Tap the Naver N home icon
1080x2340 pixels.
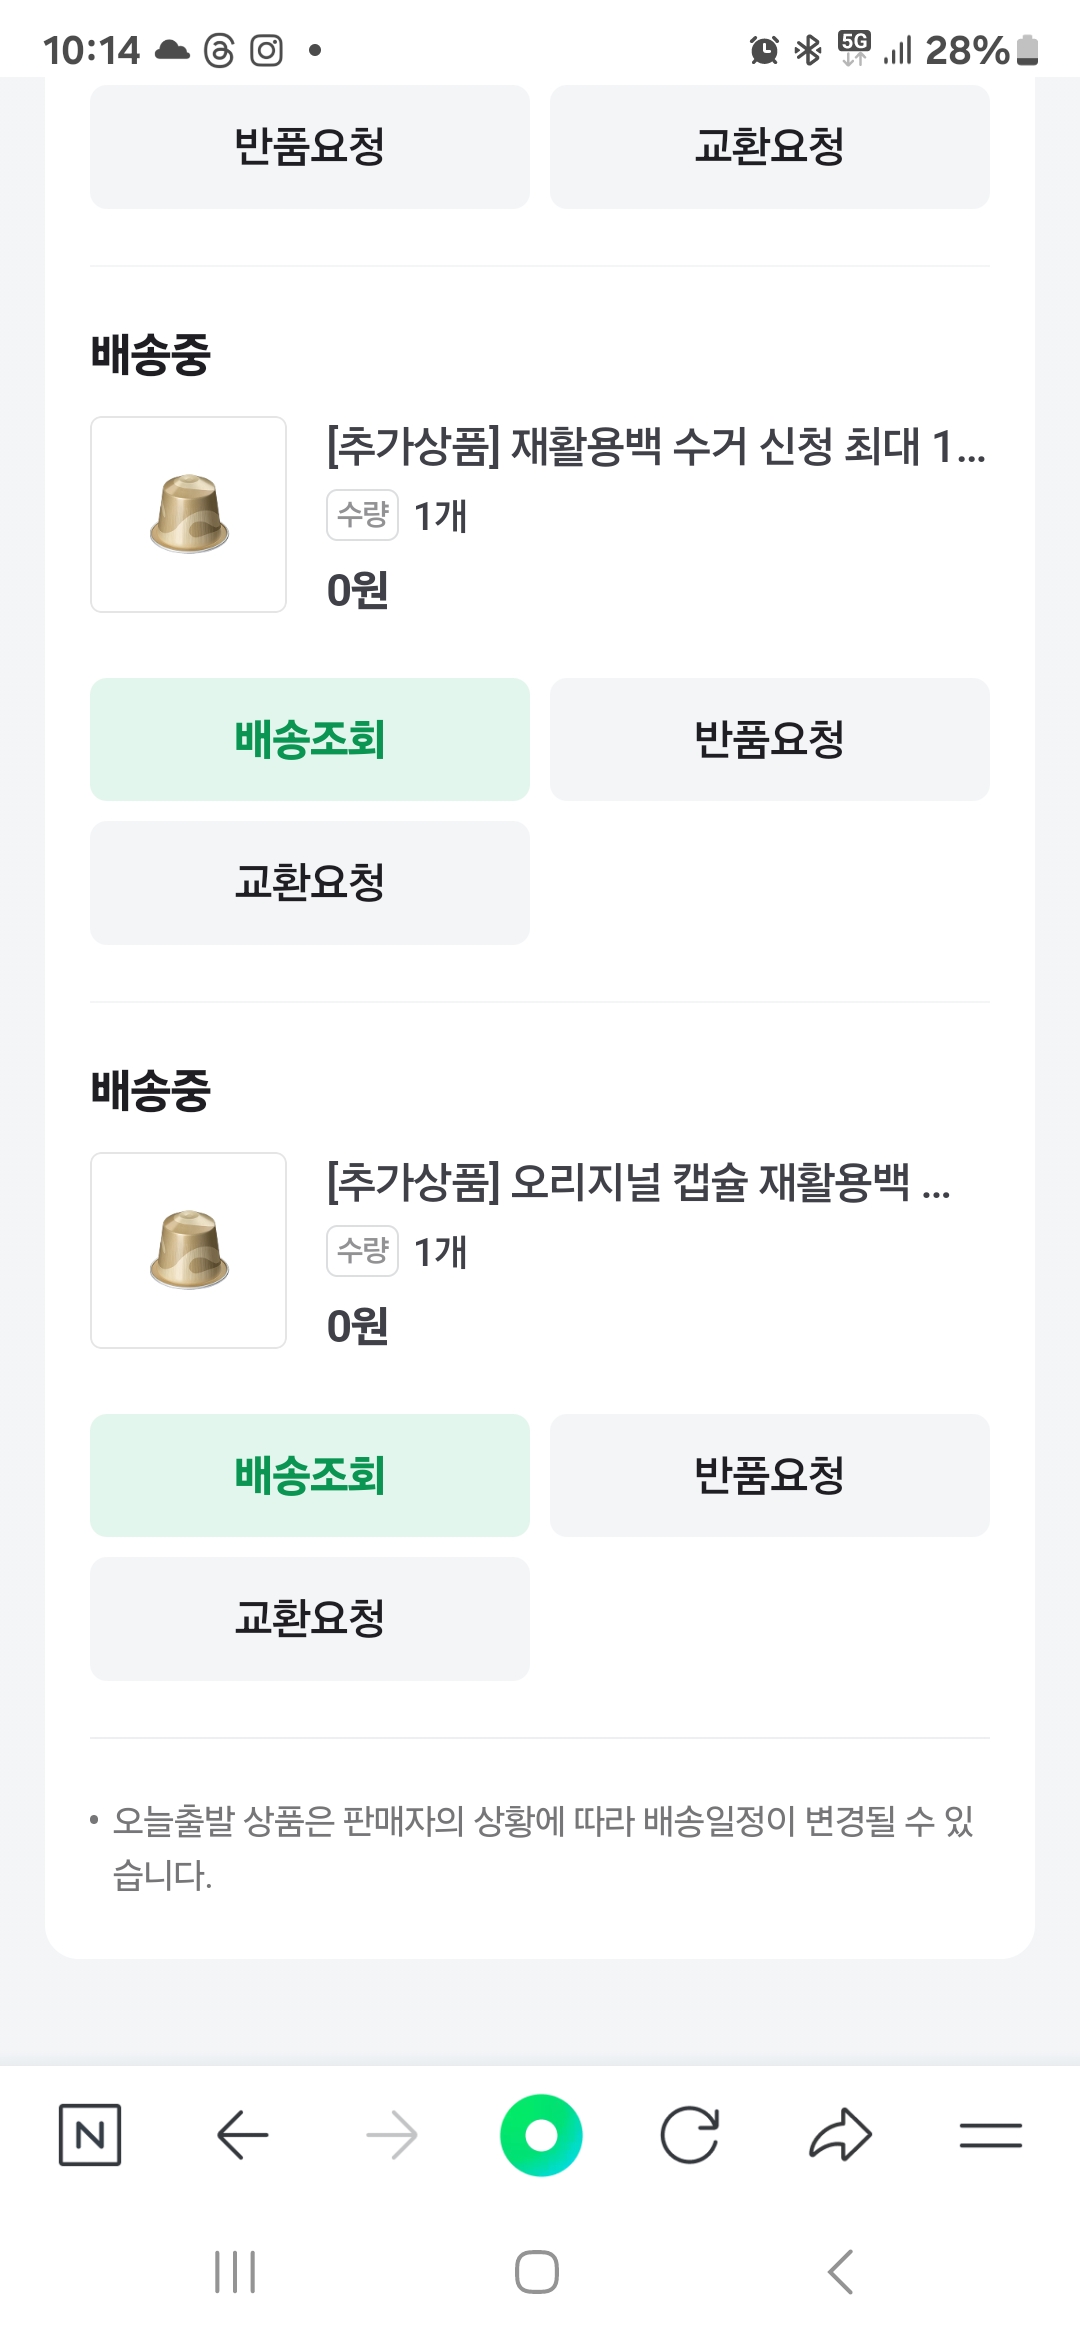pos(90,2135)
